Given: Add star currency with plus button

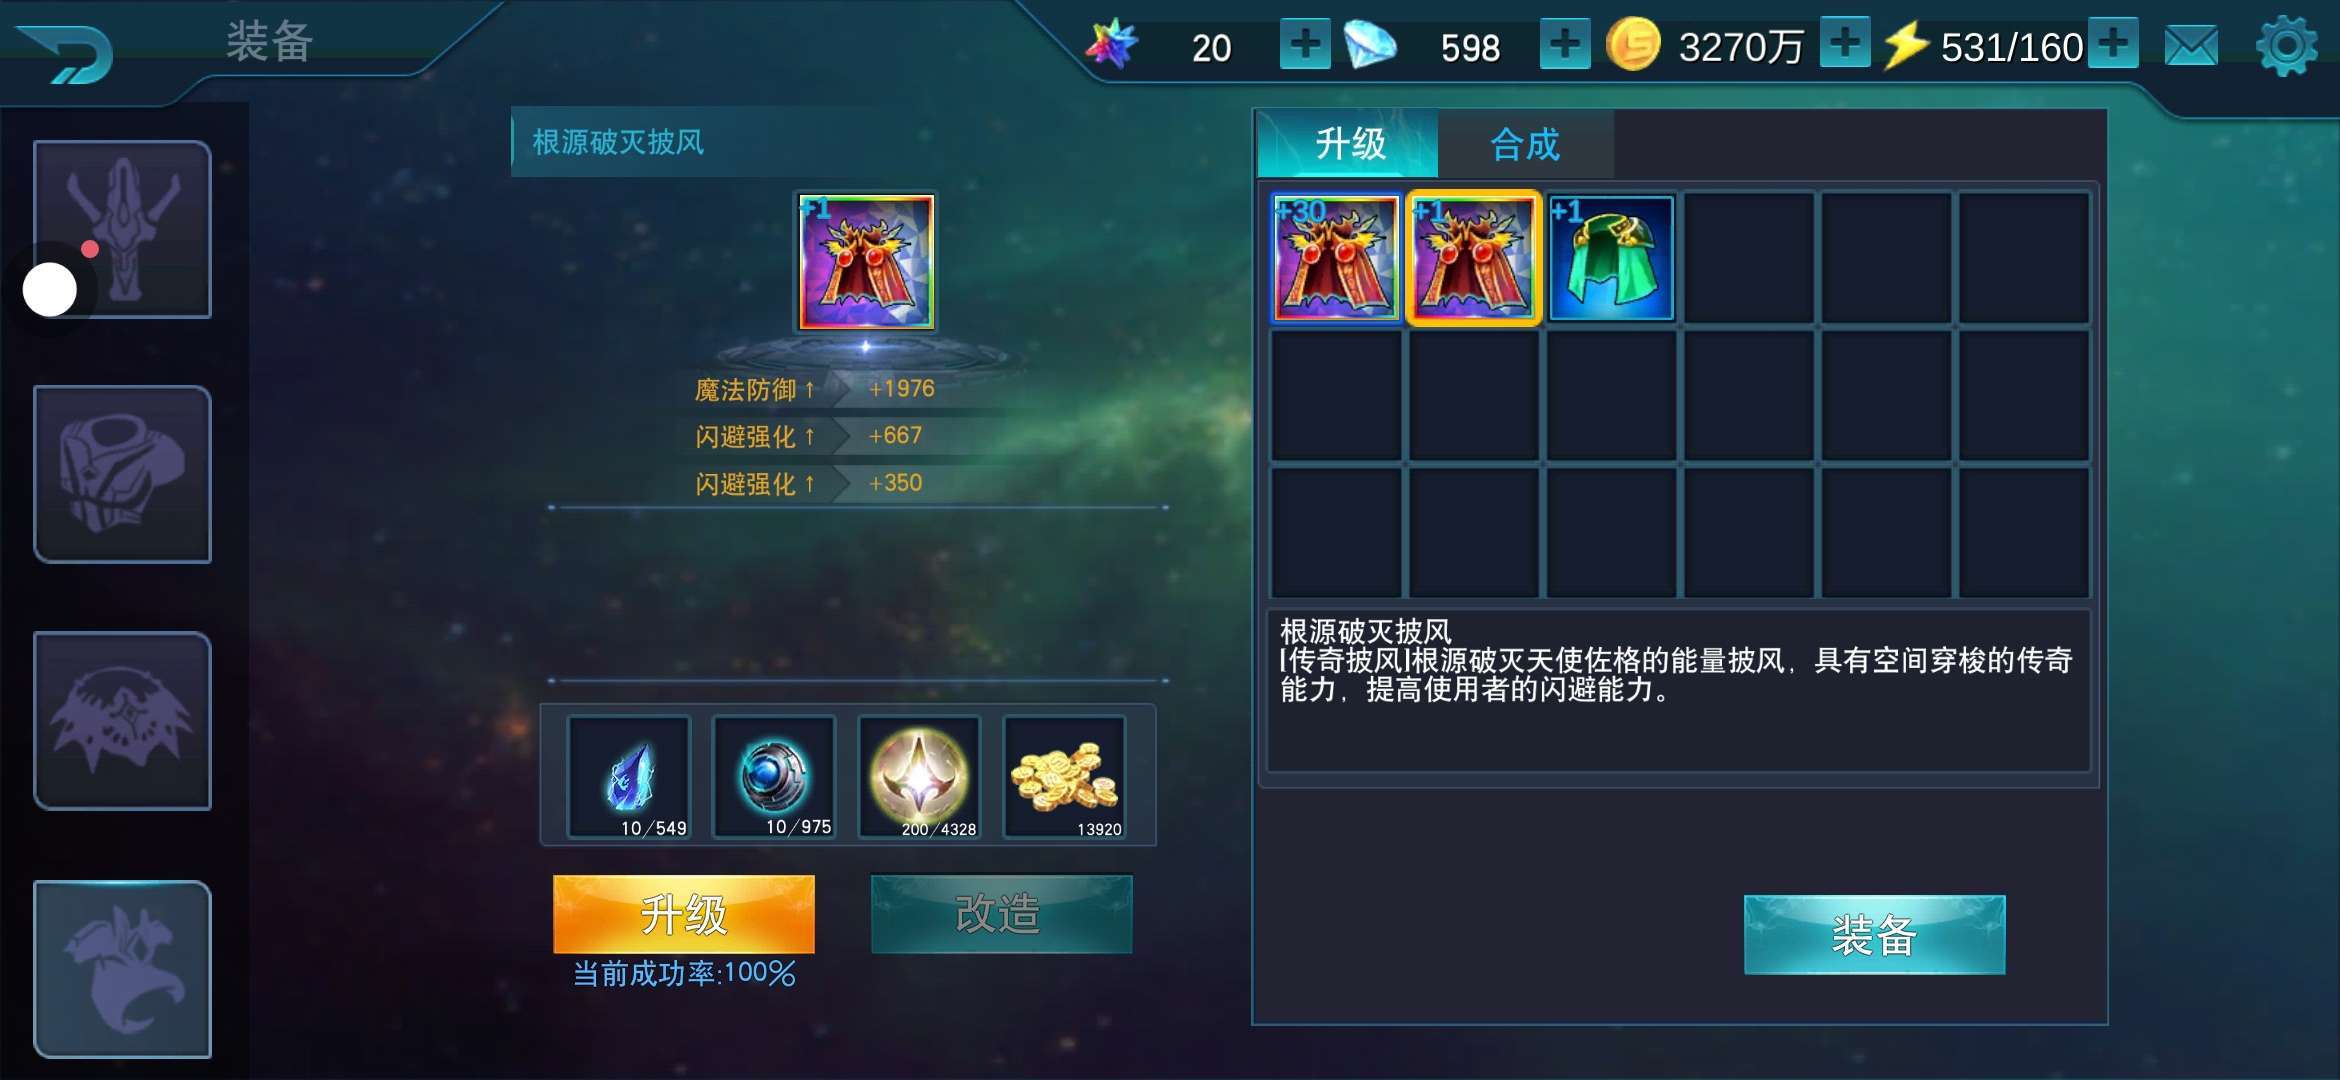Looking at the screenshot, I should (x=1305, y=44).
